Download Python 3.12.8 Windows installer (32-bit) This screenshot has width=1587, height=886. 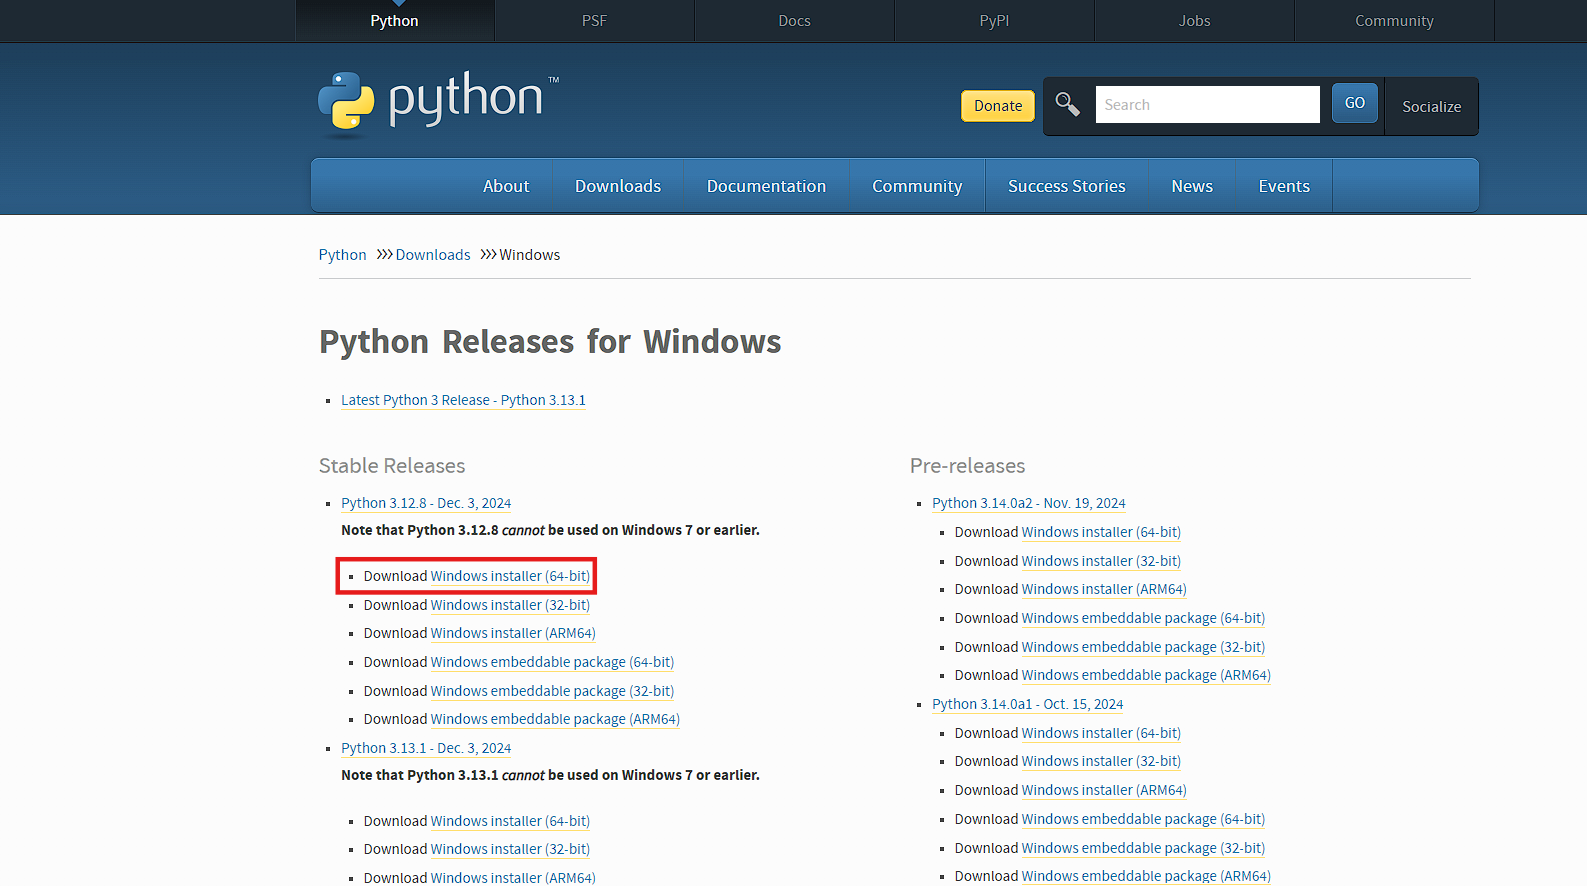coord(510,605)
